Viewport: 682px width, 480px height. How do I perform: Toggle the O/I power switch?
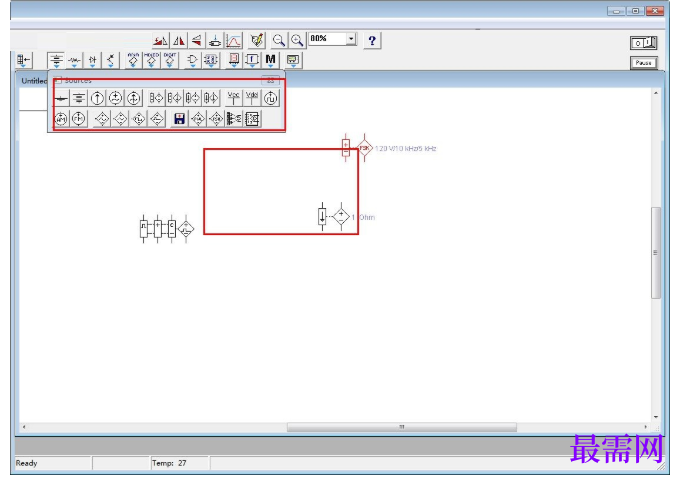click(643, 43)
